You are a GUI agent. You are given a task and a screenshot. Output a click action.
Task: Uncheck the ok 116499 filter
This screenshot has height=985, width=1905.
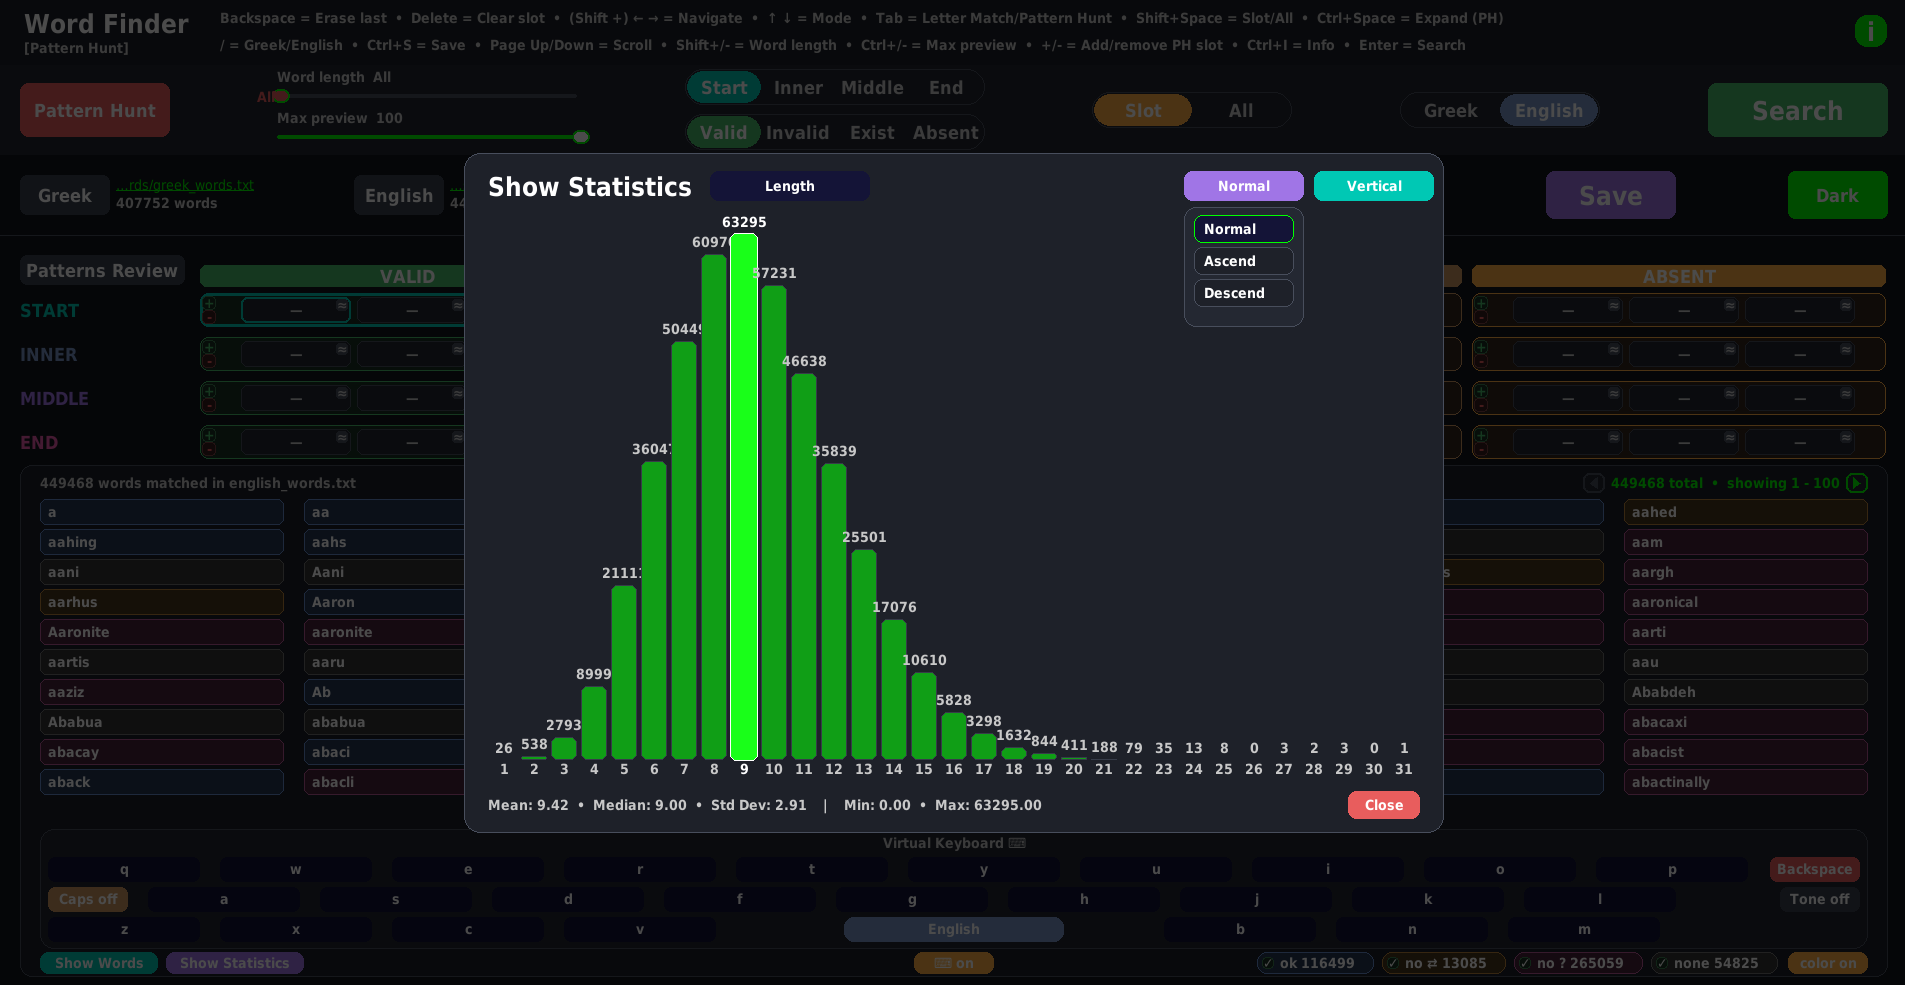click(1315, 963)
